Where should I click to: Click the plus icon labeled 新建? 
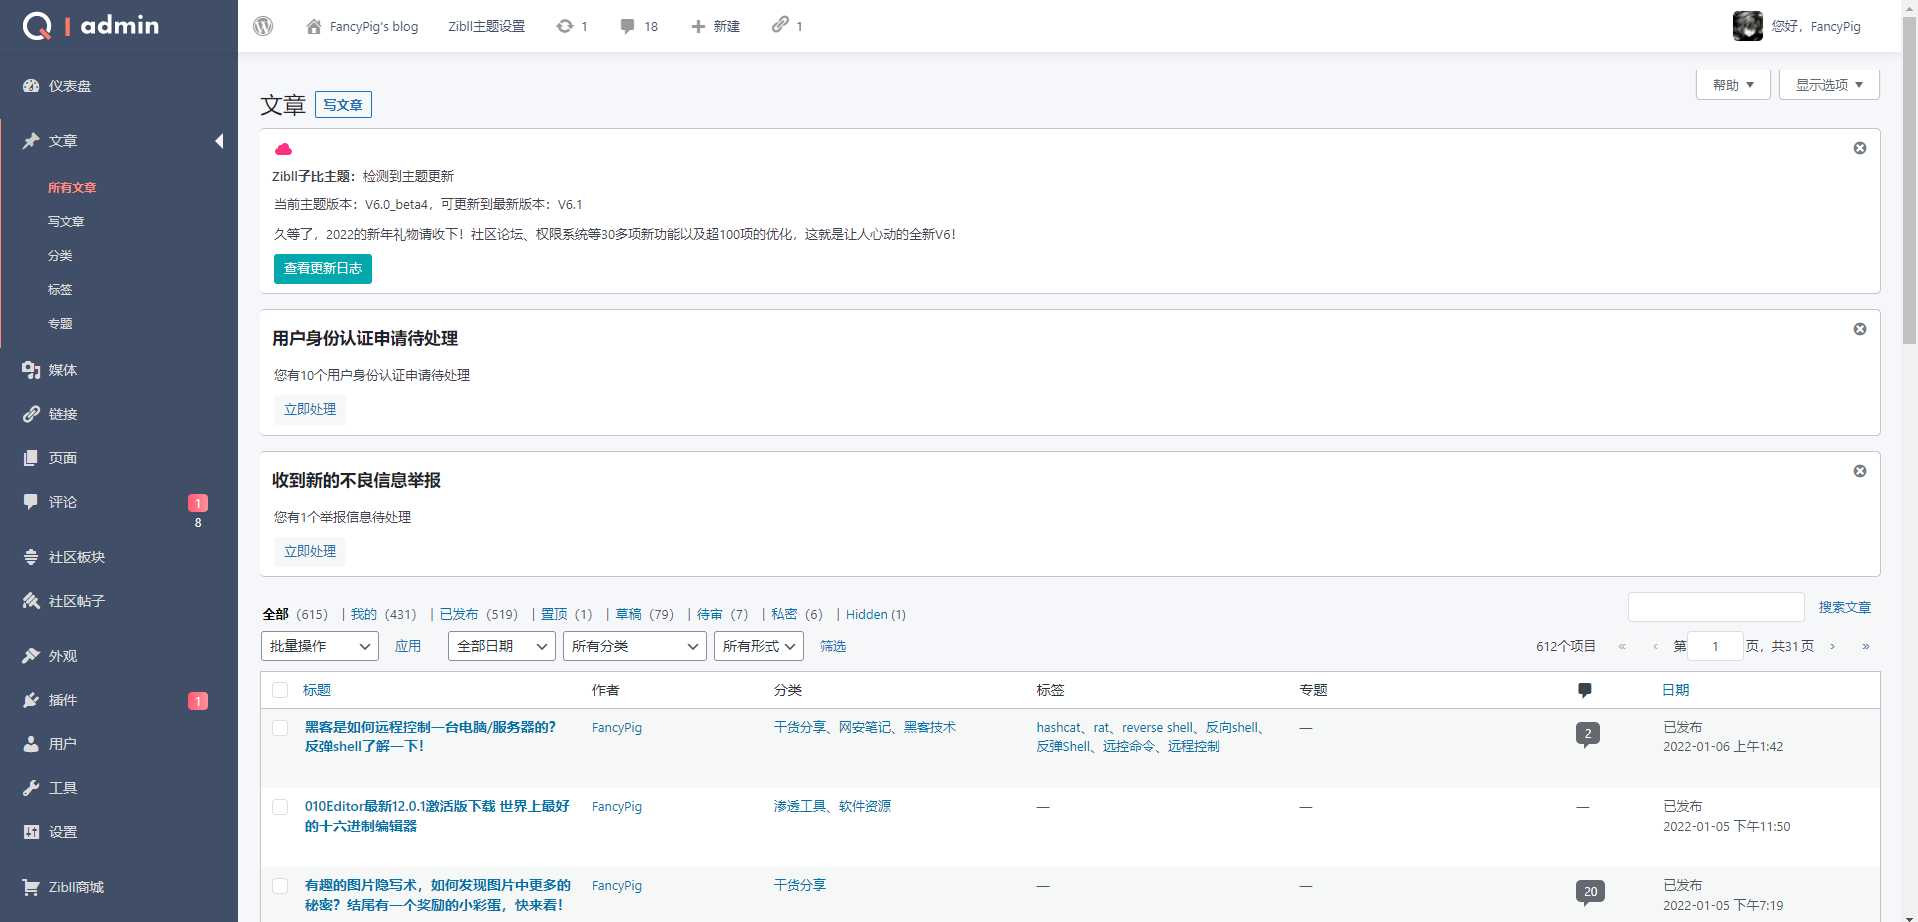[x=698, y=26]
